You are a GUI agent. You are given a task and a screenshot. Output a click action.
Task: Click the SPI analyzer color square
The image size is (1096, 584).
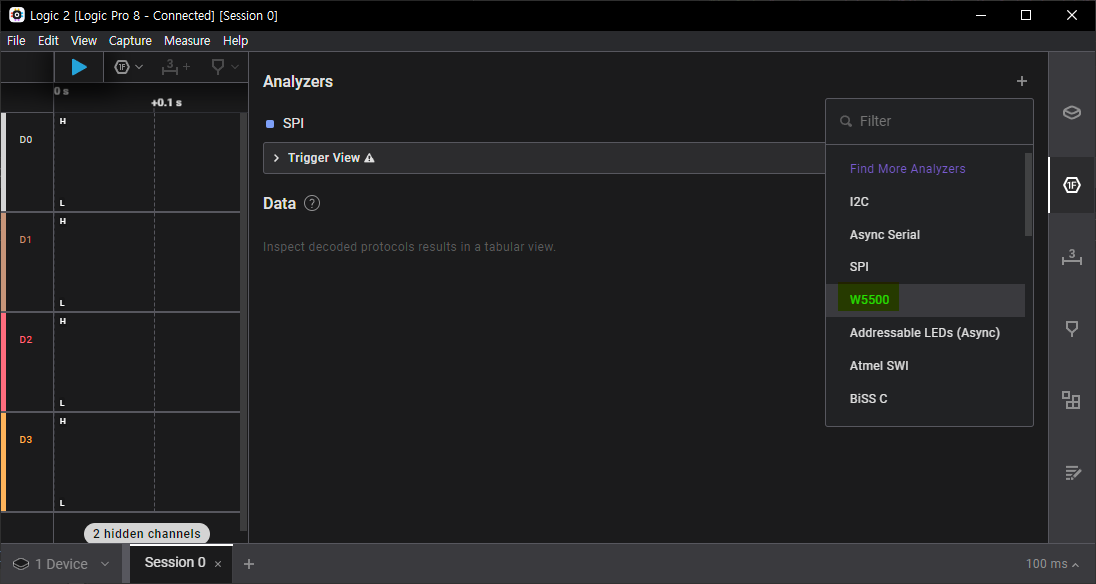[x=271, y=124]
